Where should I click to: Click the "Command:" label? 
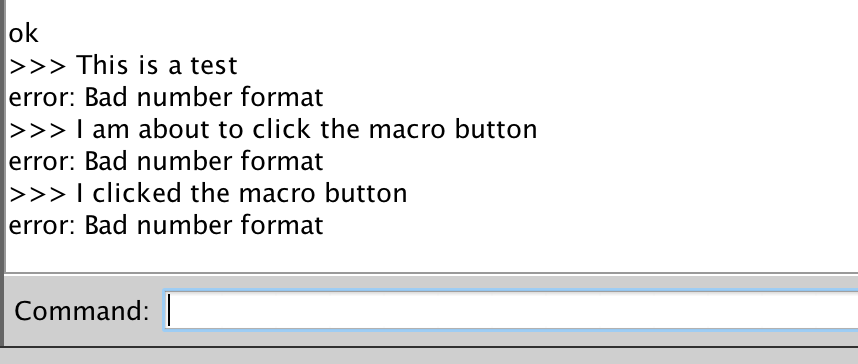pyautogui.click(x=82, y=311)
